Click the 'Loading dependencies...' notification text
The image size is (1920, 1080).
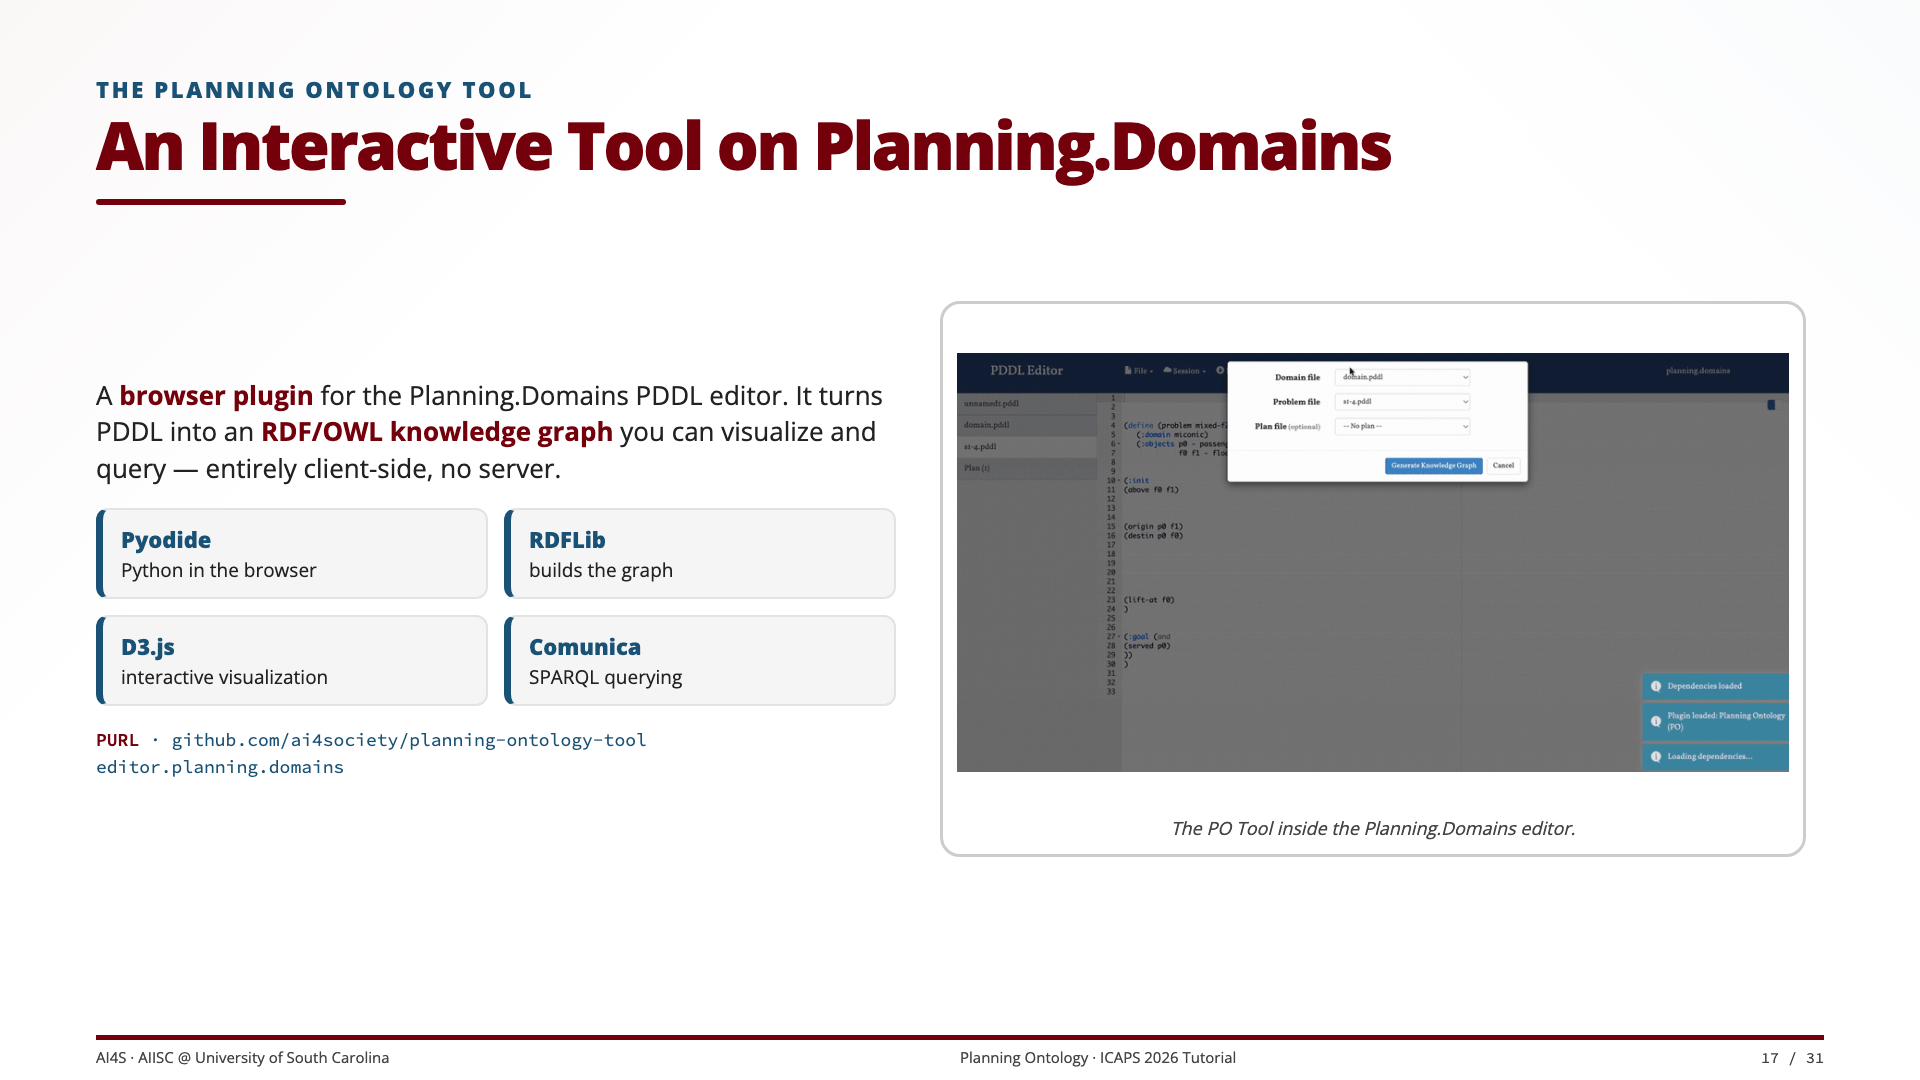pos(1709,756)
